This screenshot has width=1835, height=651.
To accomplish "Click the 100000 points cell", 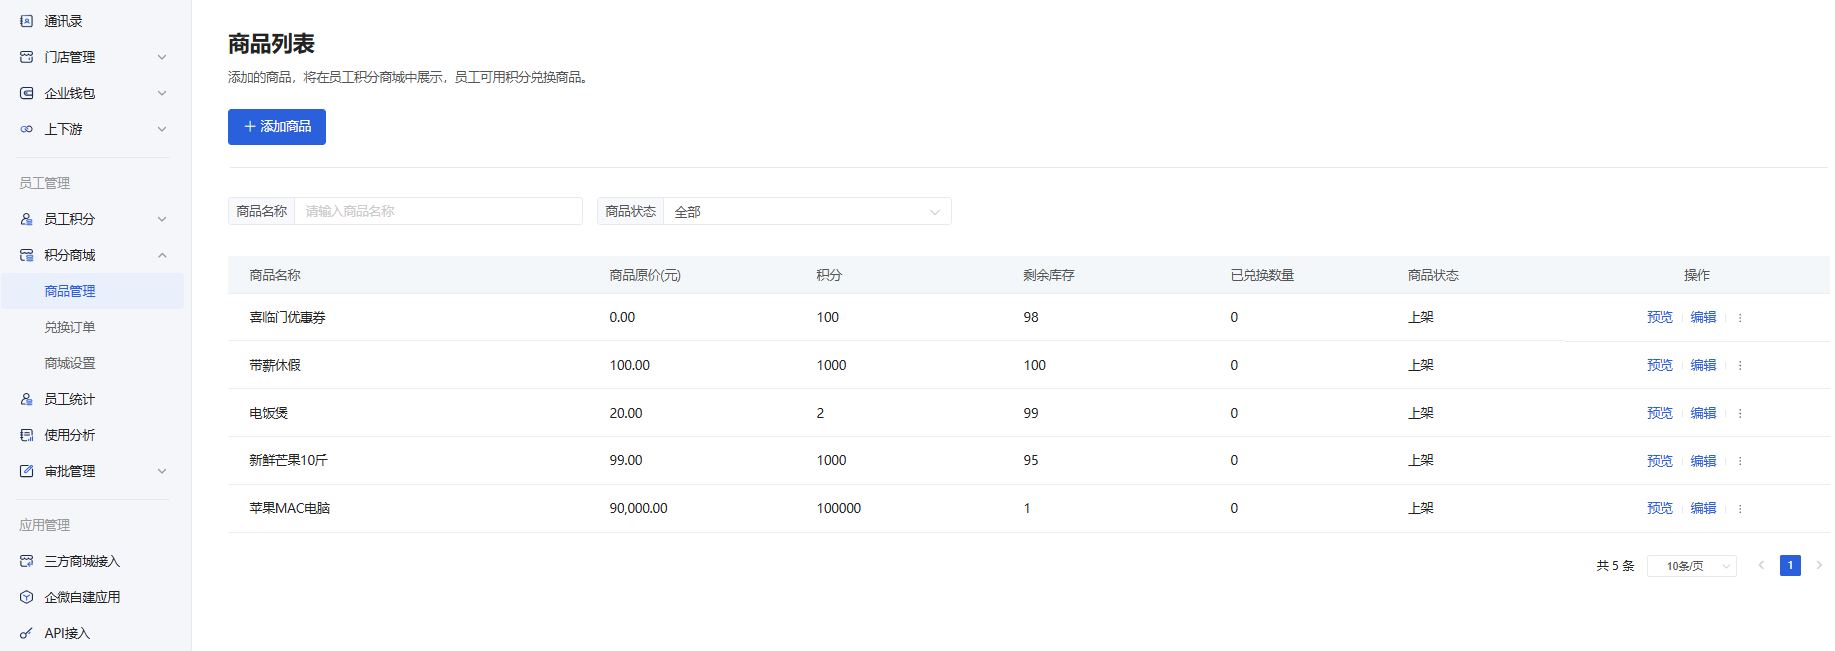I will [838, 508].
